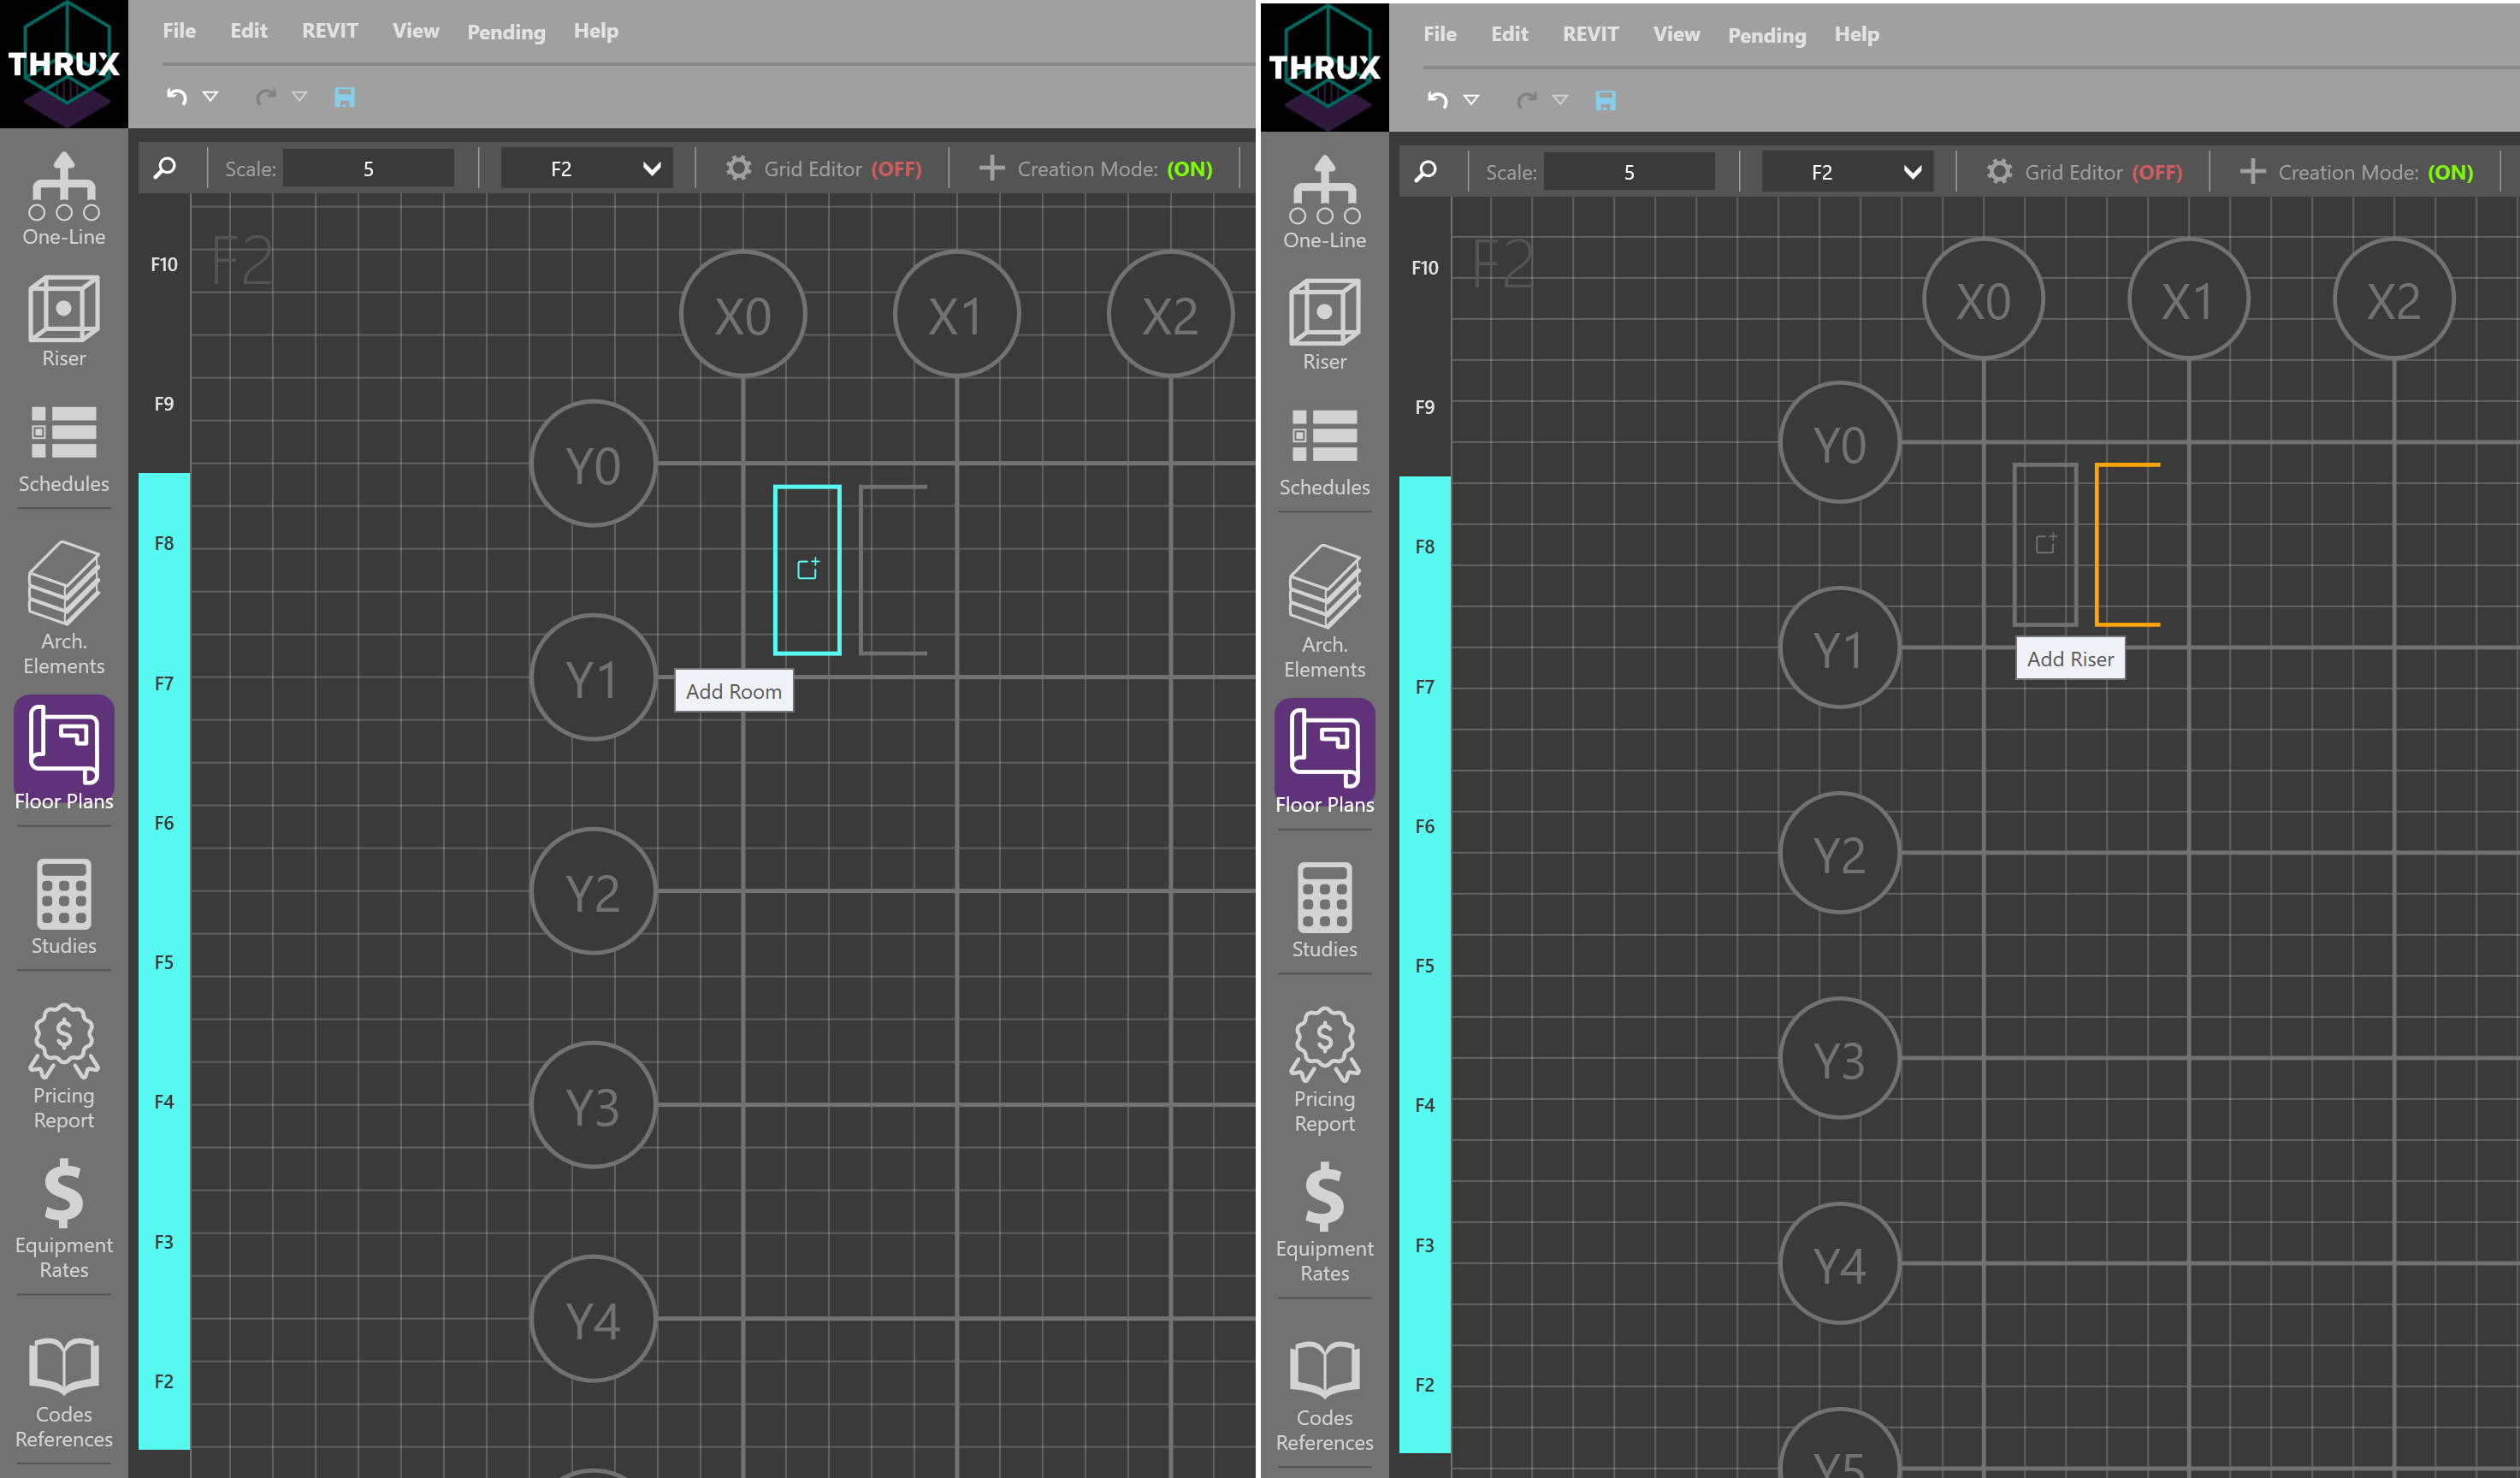
Task: Click the save disk icon in left window
Action: point(345,97)
